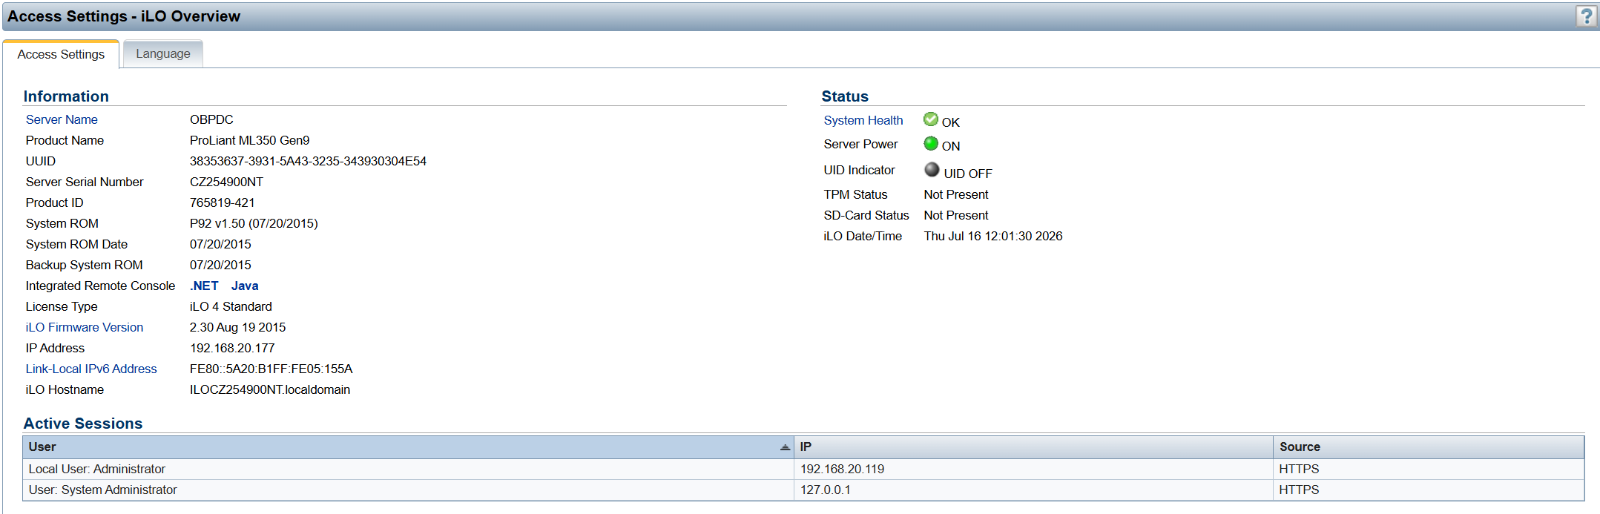
Task: Click session IP 127.0.0.1
Action: [825, 490]
